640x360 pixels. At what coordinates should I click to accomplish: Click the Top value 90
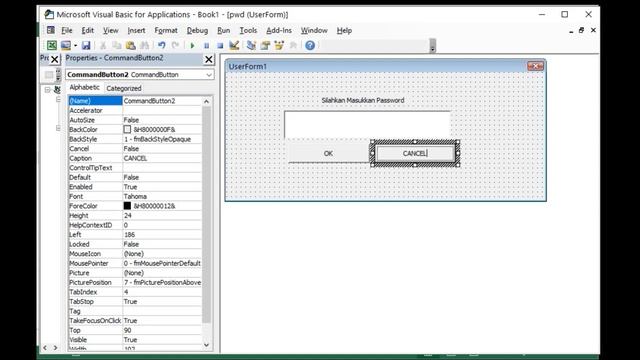point(162,330)
